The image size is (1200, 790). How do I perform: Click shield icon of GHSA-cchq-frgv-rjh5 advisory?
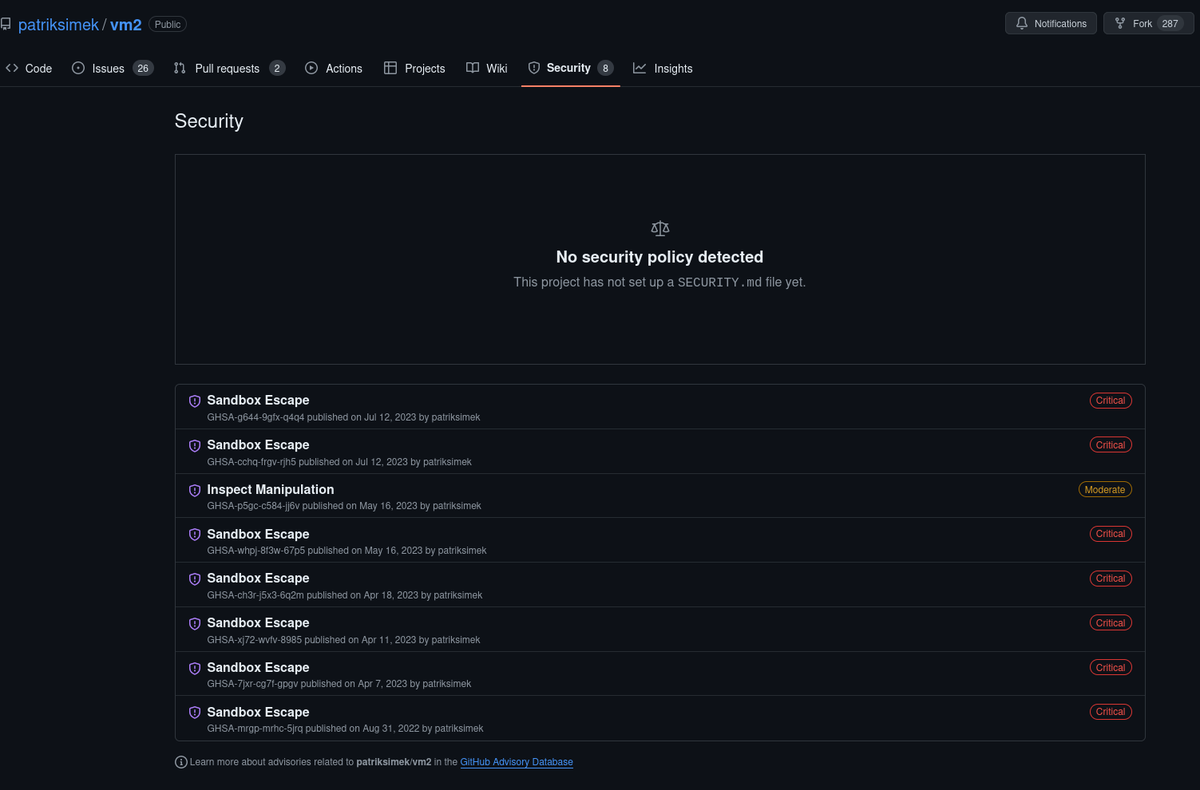pos(195,446)
